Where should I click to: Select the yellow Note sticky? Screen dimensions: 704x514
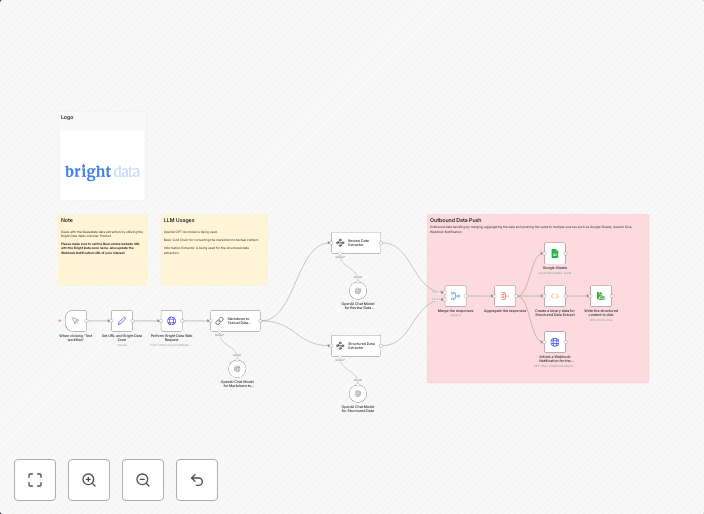pyautogui.click(x=102, y=250)
